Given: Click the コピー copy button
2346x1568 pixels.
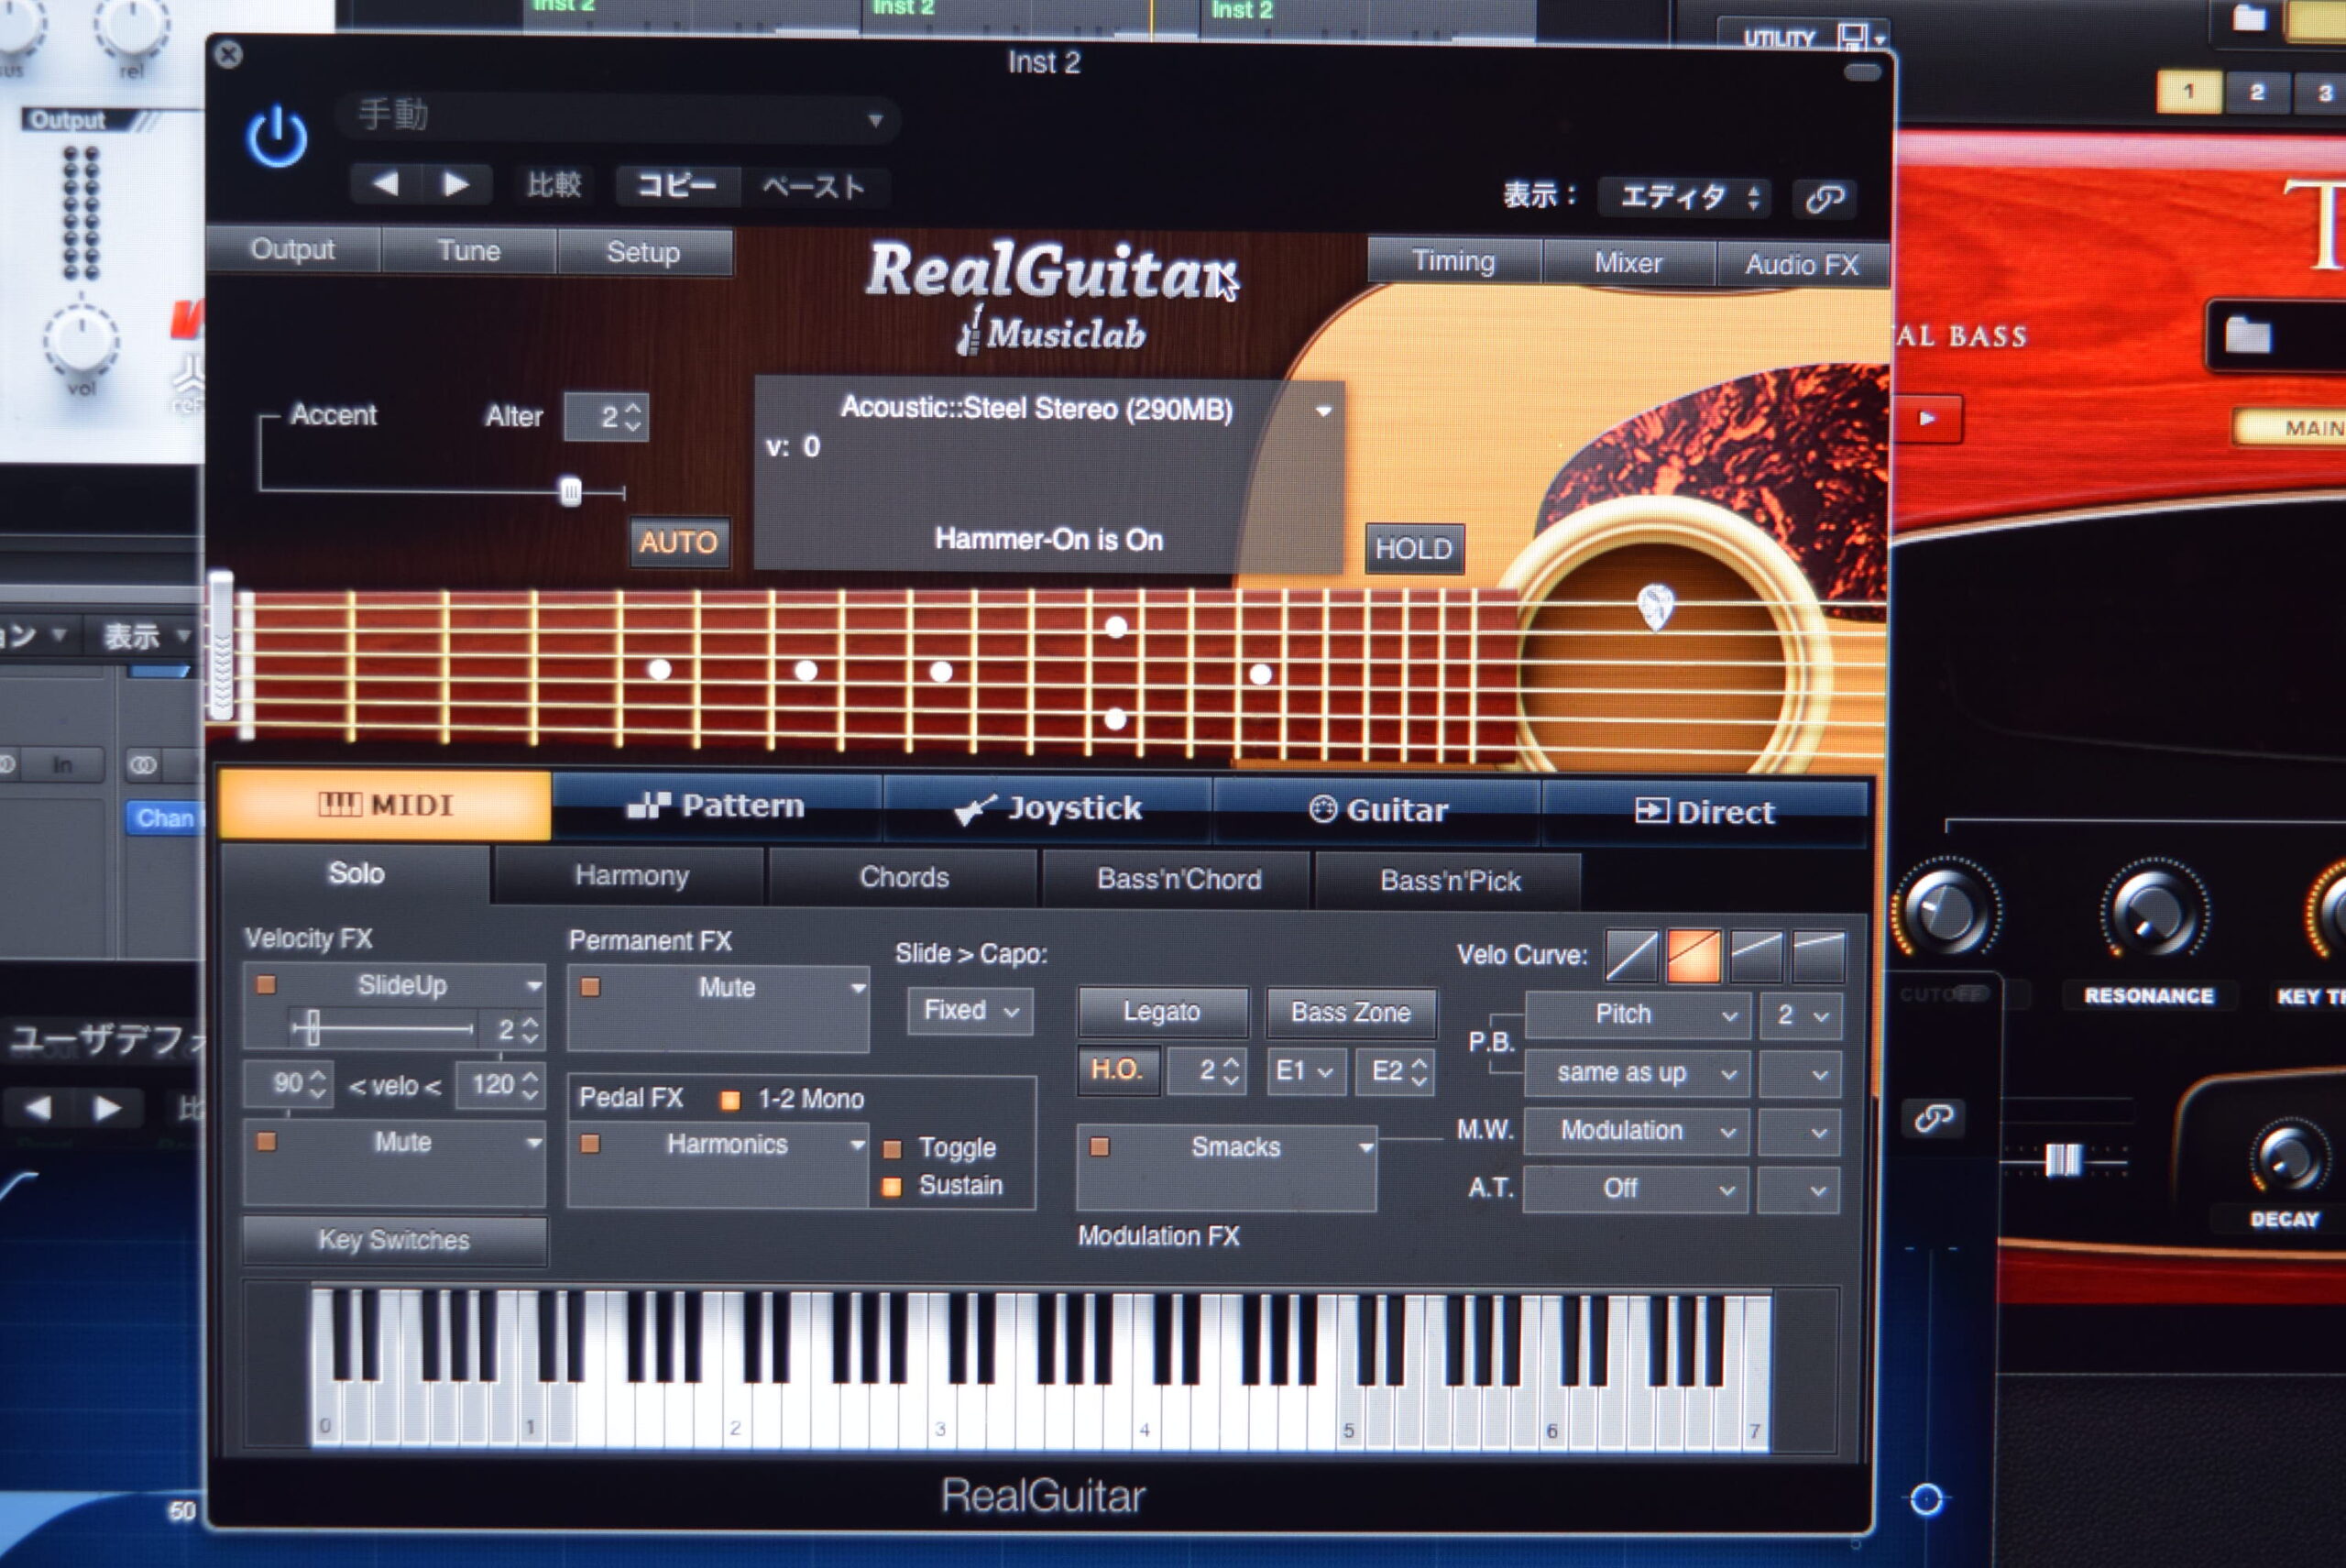Looking at the screenshot, I should tap(677, 186).
